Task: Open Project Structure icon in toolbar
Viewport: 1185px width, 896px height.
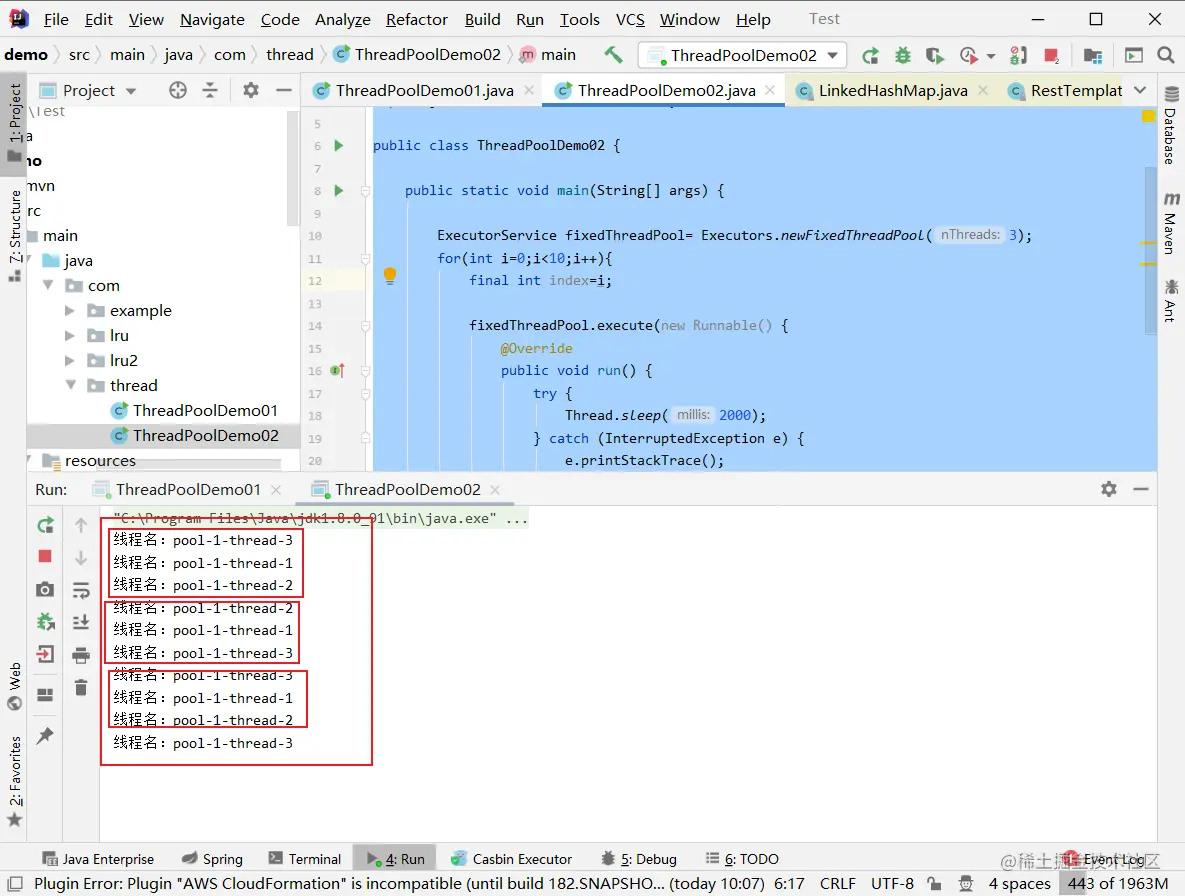Action: click(x=1092, y=55)
